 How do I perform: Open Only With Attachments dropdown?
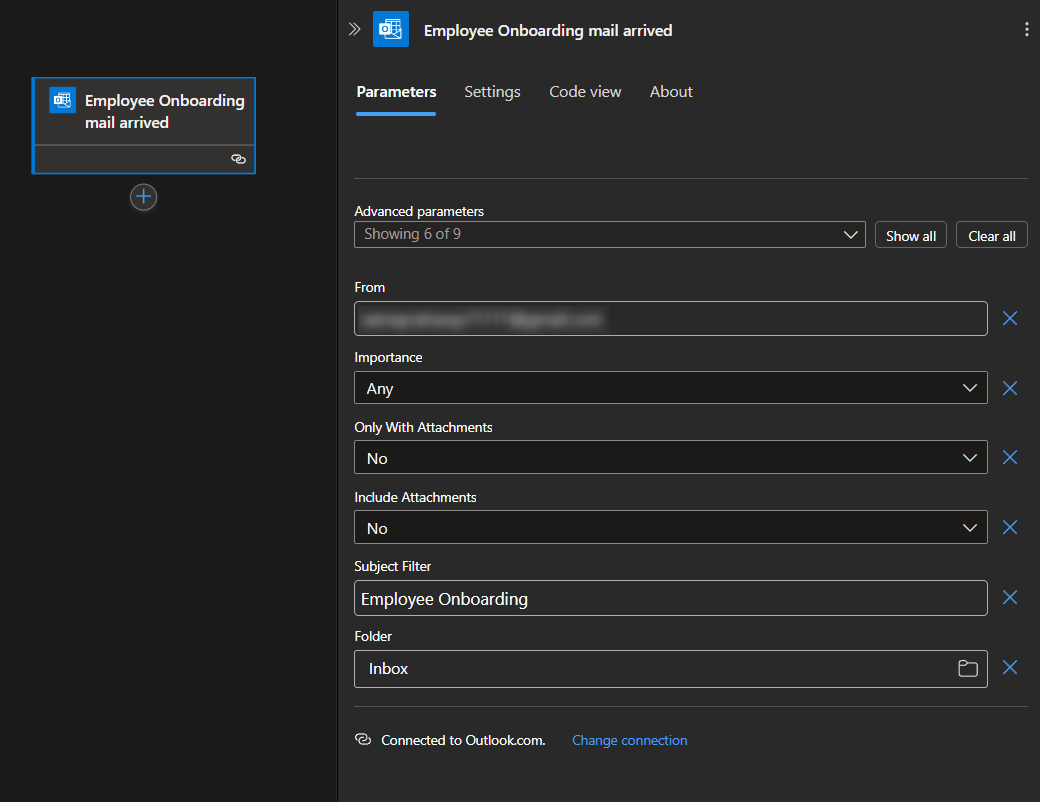coord(670,458)
